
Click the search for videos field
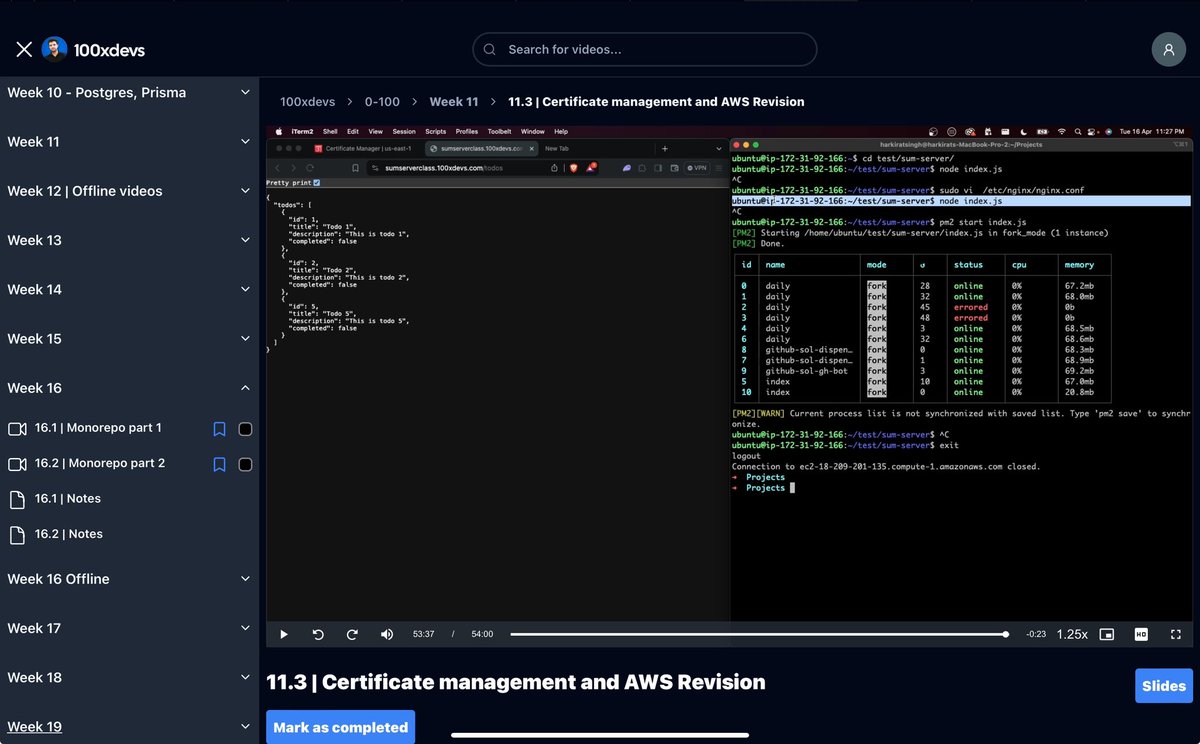tap(645, 49)
